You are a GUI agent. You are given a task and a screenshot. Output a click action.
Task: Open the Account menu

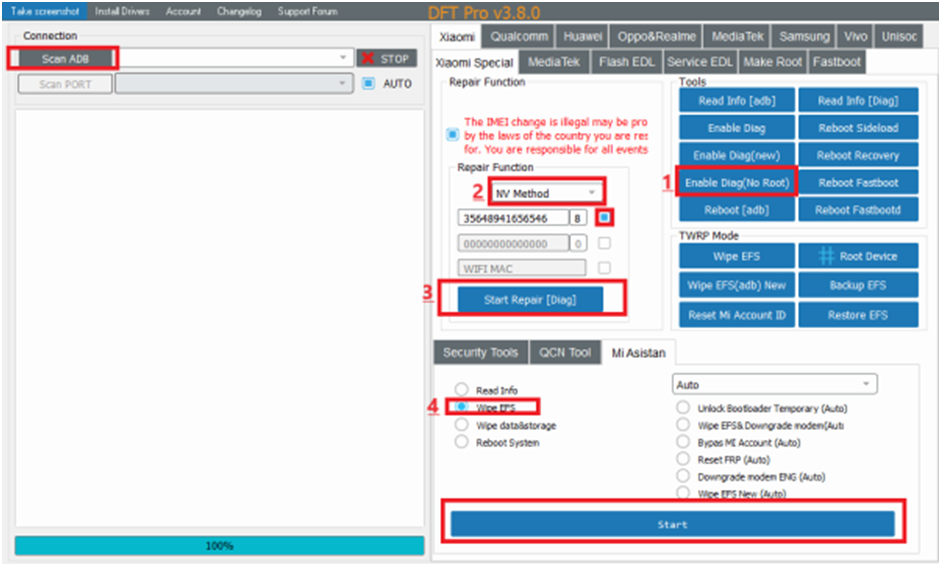pyautogui.click(x=183, y=11)
